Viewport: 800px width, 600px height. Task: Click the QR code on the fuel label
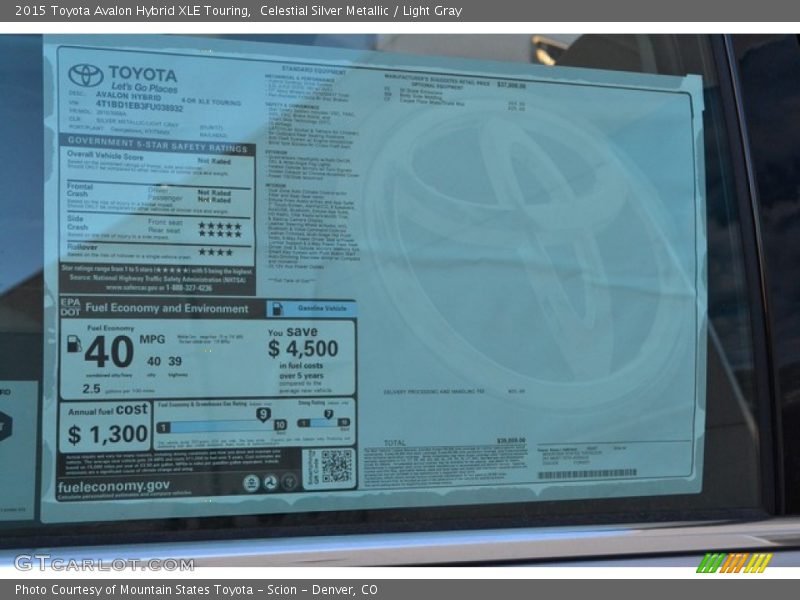coord(336,465)
